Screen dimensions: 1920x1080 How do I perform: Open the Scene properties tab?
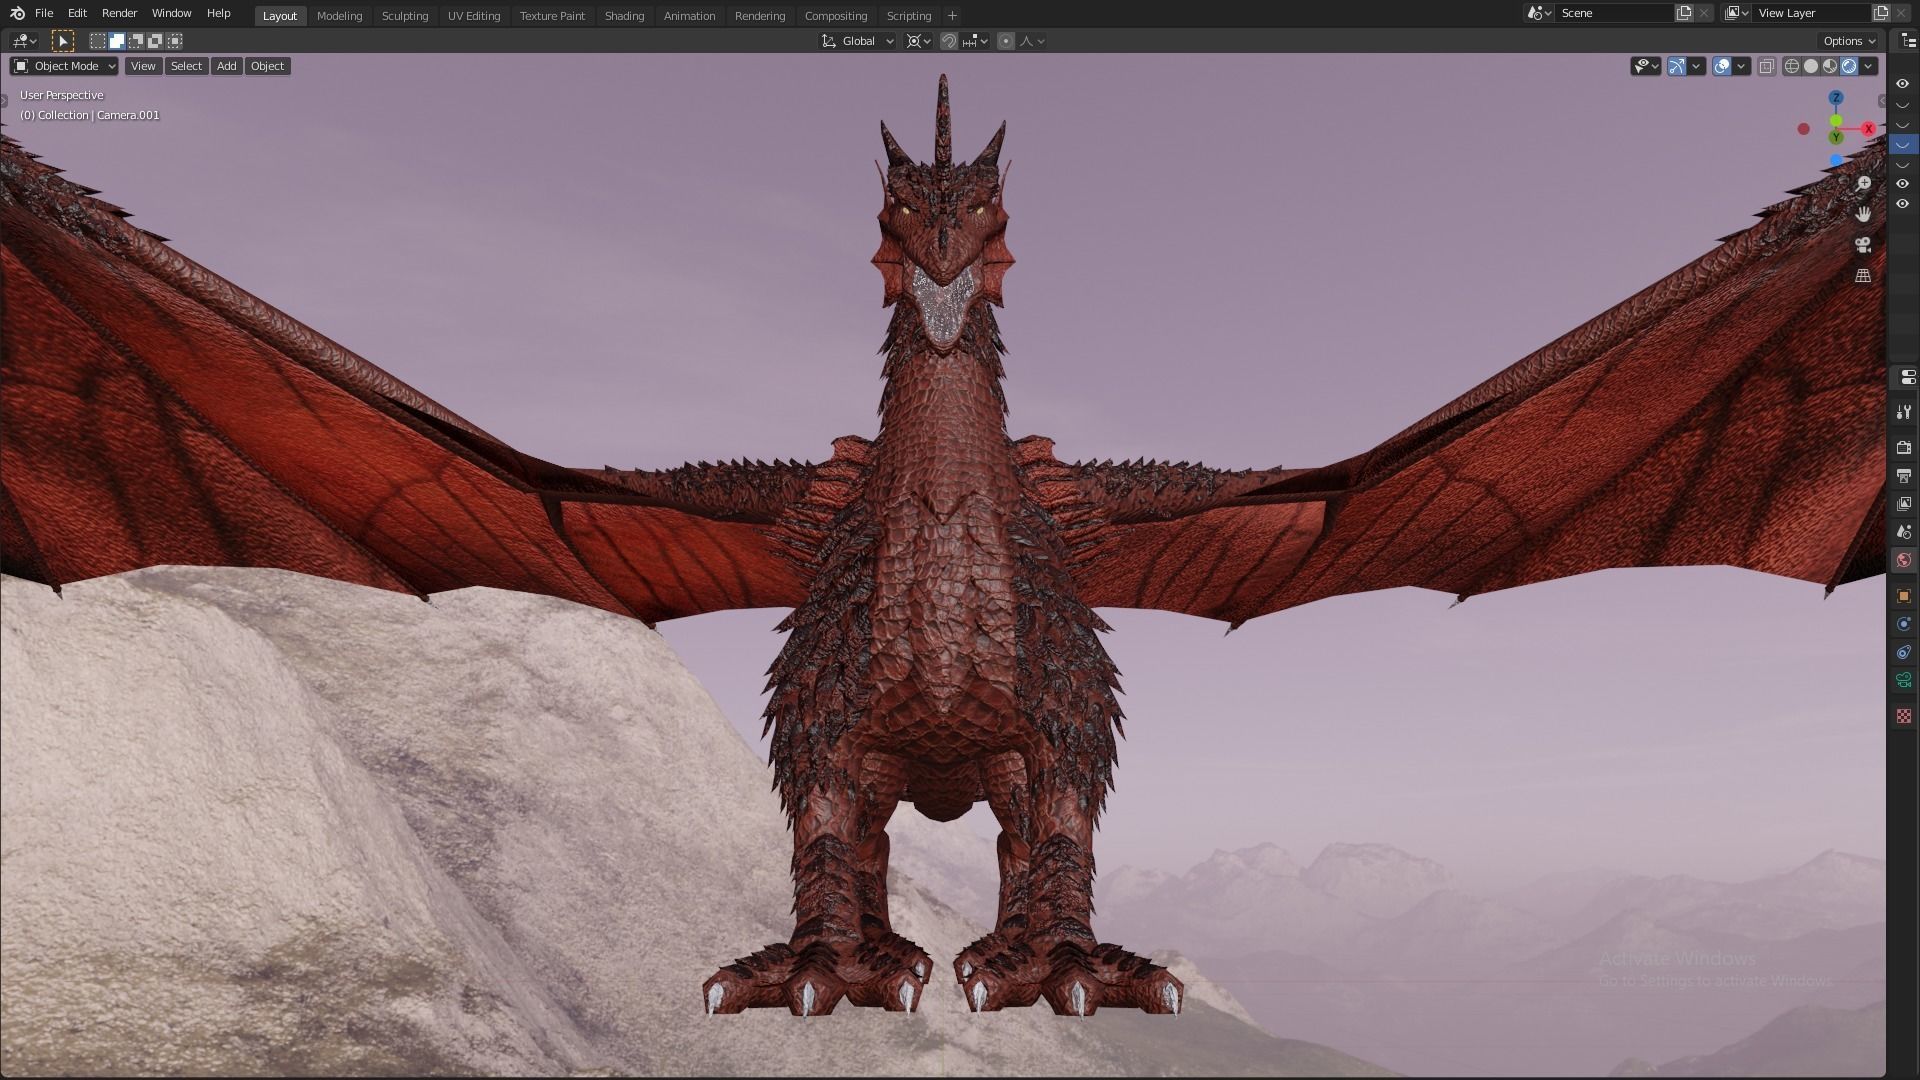pyautogui.click(x=1904, y=532)
